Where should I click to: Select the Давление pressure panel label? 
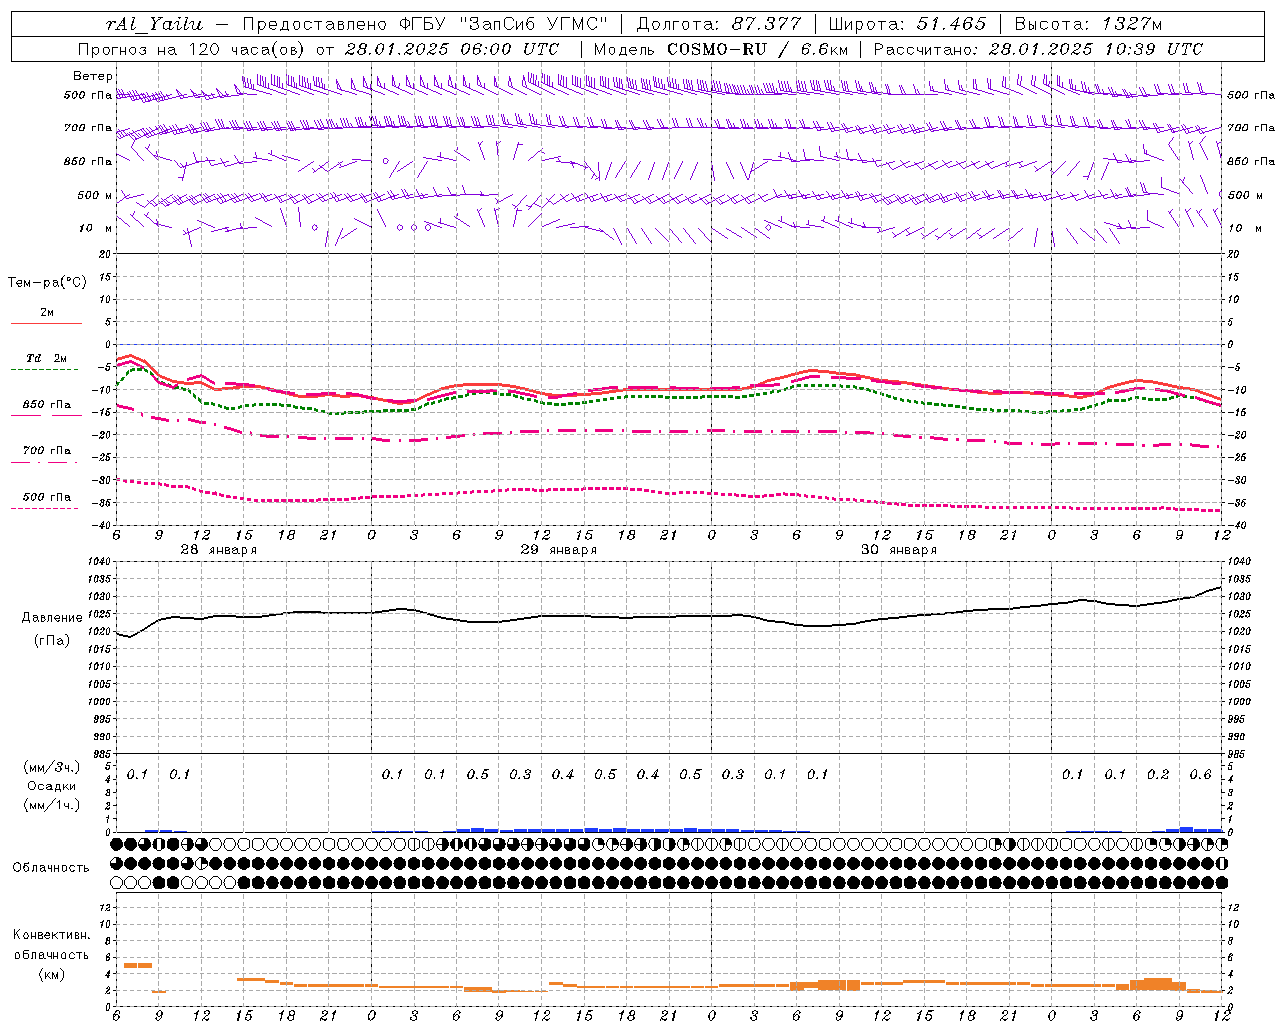click(52, 618)
